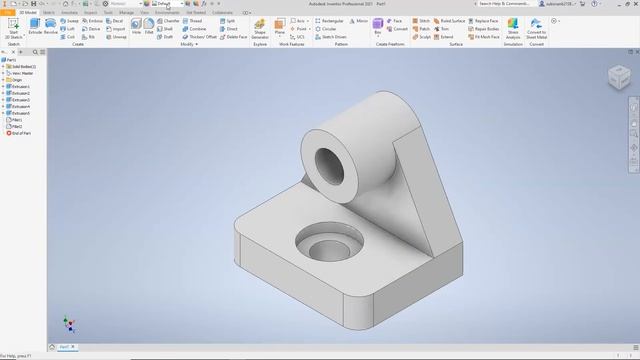
Task: Switch to the Sketch ribbon tab
Action: click(x=49, y=13)
